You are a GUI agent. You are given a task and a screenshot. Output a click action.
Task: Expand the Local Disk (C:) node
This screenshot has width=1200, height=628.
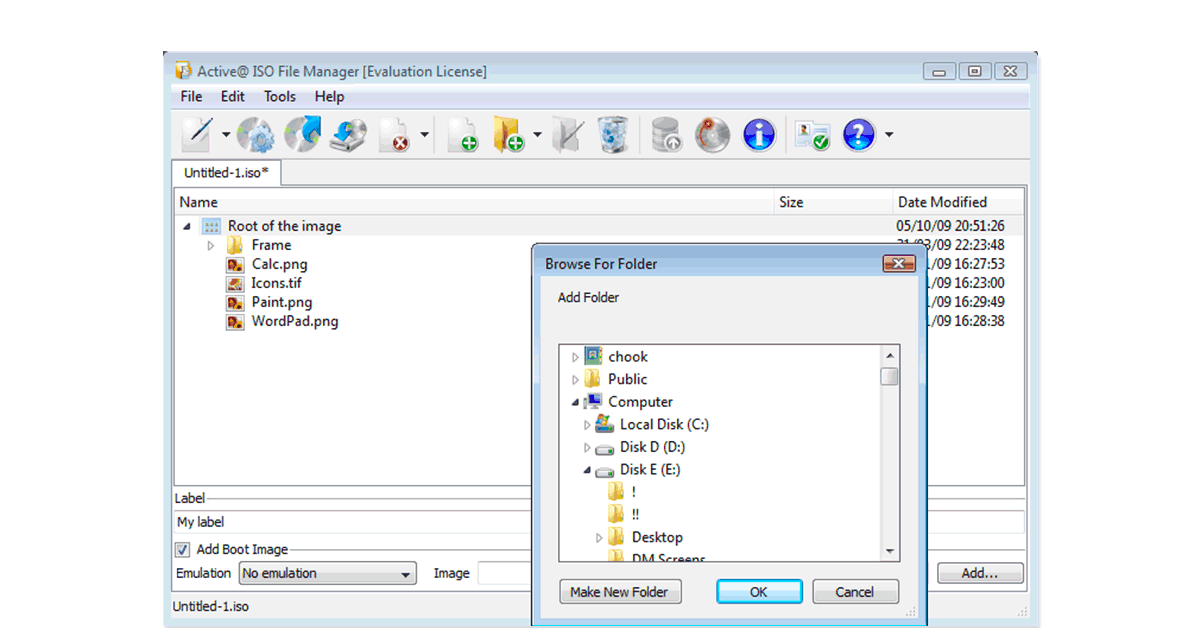(587, 425)
